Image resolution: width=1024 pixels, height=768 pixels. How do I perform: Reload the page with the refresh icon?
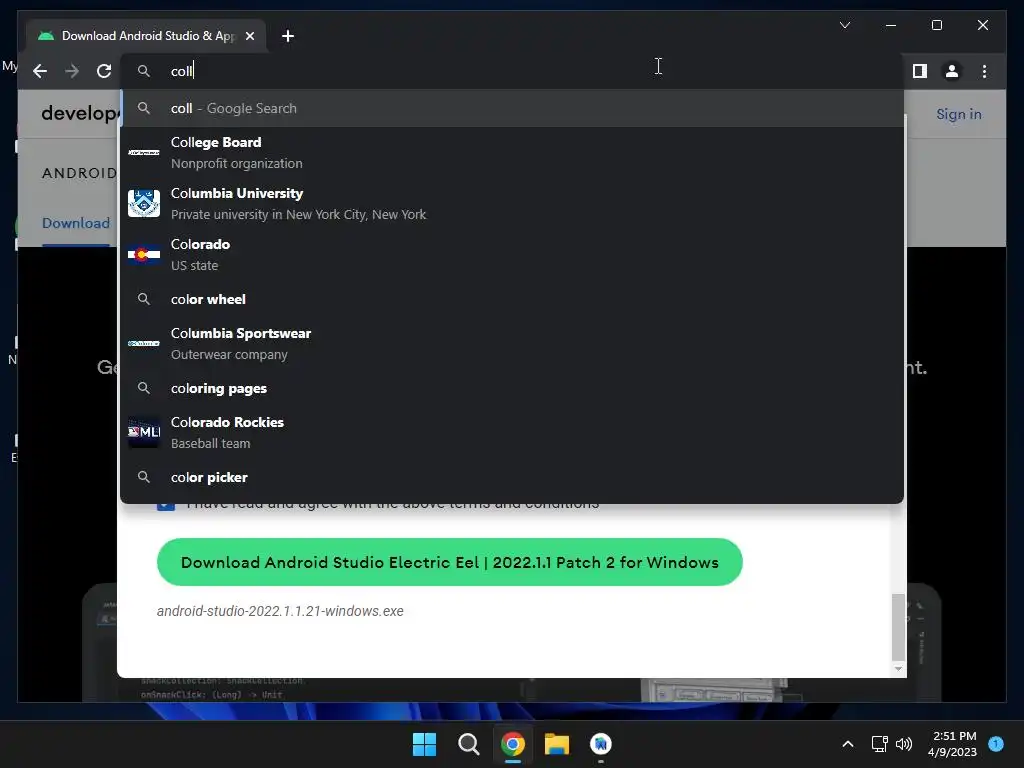point(104,71)
